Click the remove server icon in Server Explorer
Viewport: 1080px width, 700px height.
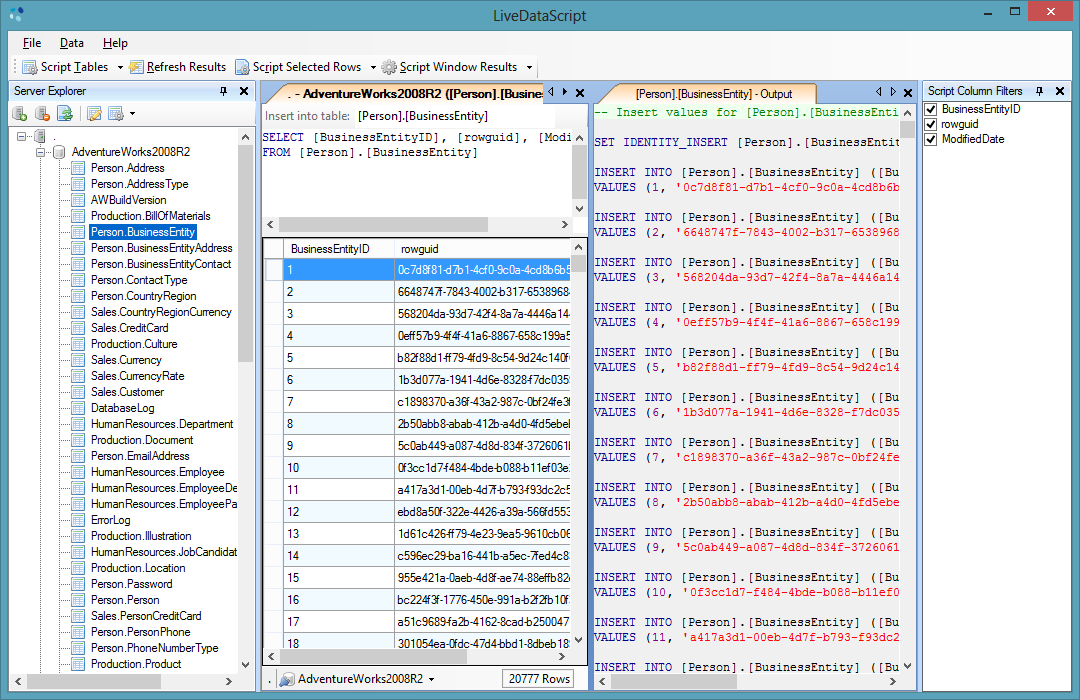pos(42,114)
